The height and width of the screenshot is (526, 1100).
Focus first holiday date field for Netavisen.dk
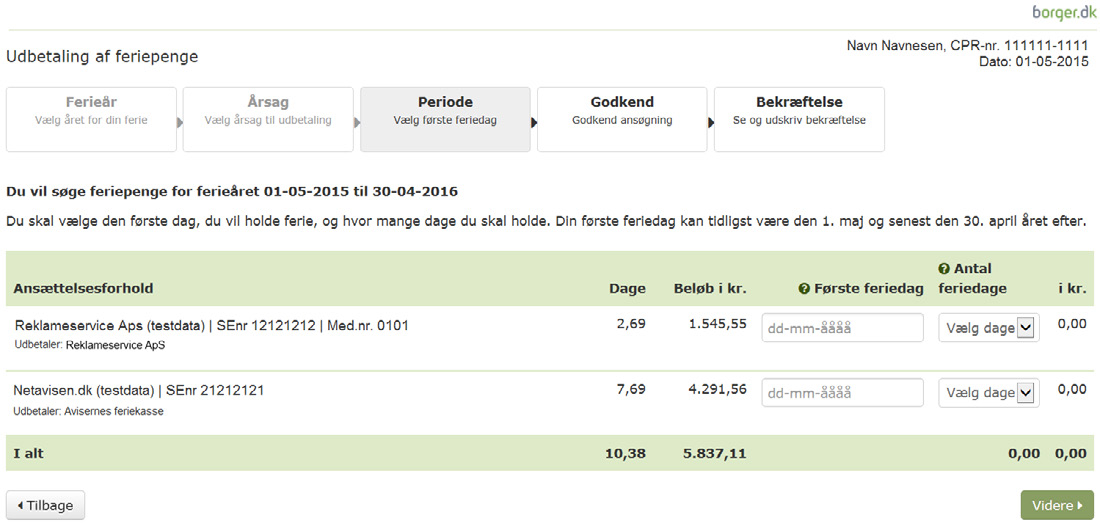click(843, 393)
